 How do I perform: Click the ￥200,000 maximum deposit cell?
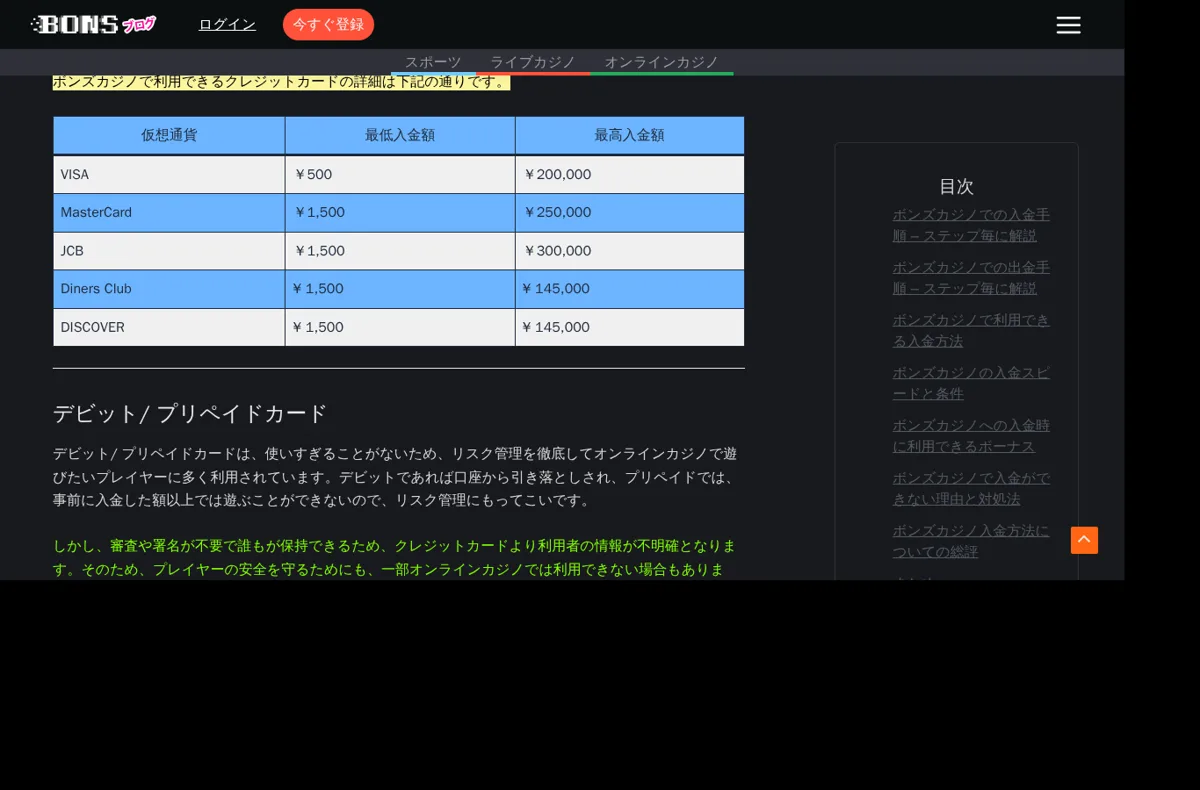[630, 174]
